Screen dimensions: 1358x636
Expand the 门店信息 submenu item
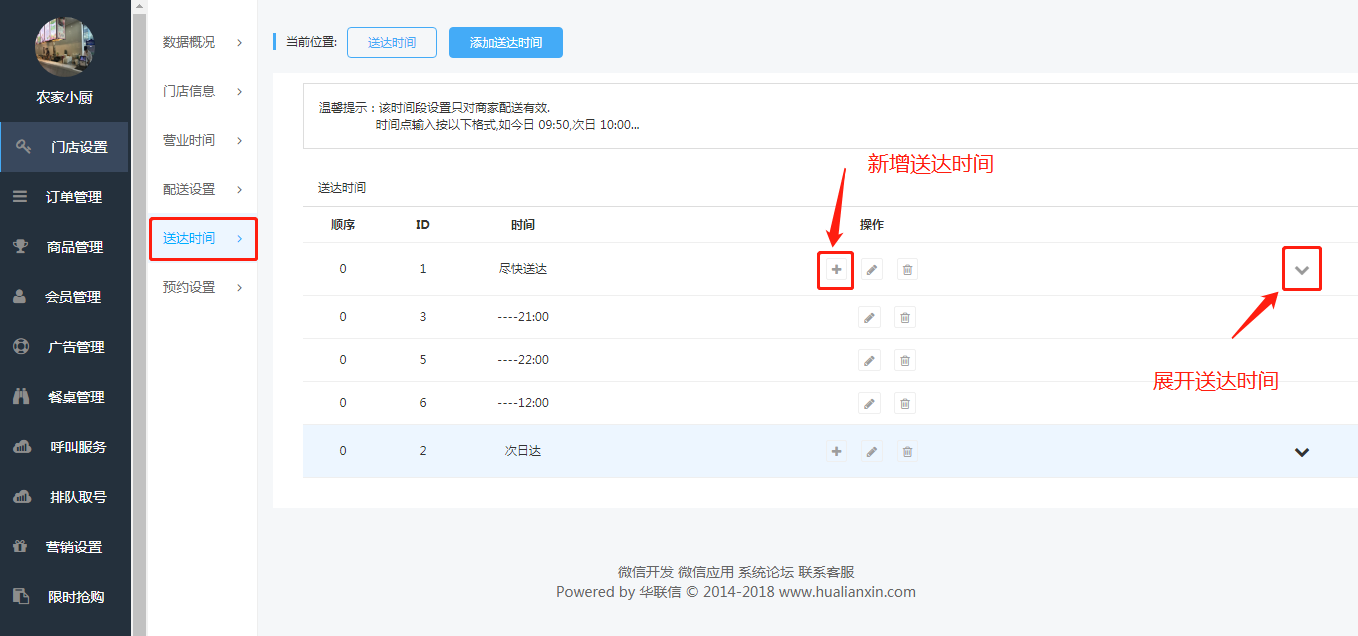point(203,91)
